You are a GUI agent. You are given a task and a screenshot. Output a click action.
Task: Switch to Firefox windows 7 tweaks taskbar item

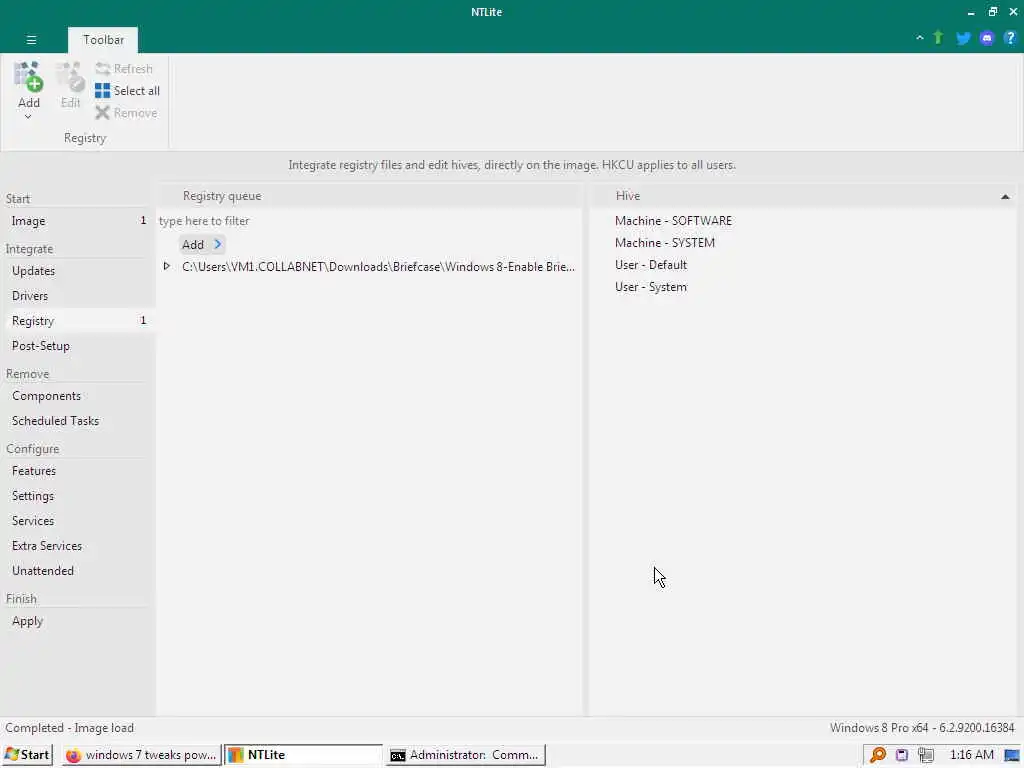(x=142, y=755)
